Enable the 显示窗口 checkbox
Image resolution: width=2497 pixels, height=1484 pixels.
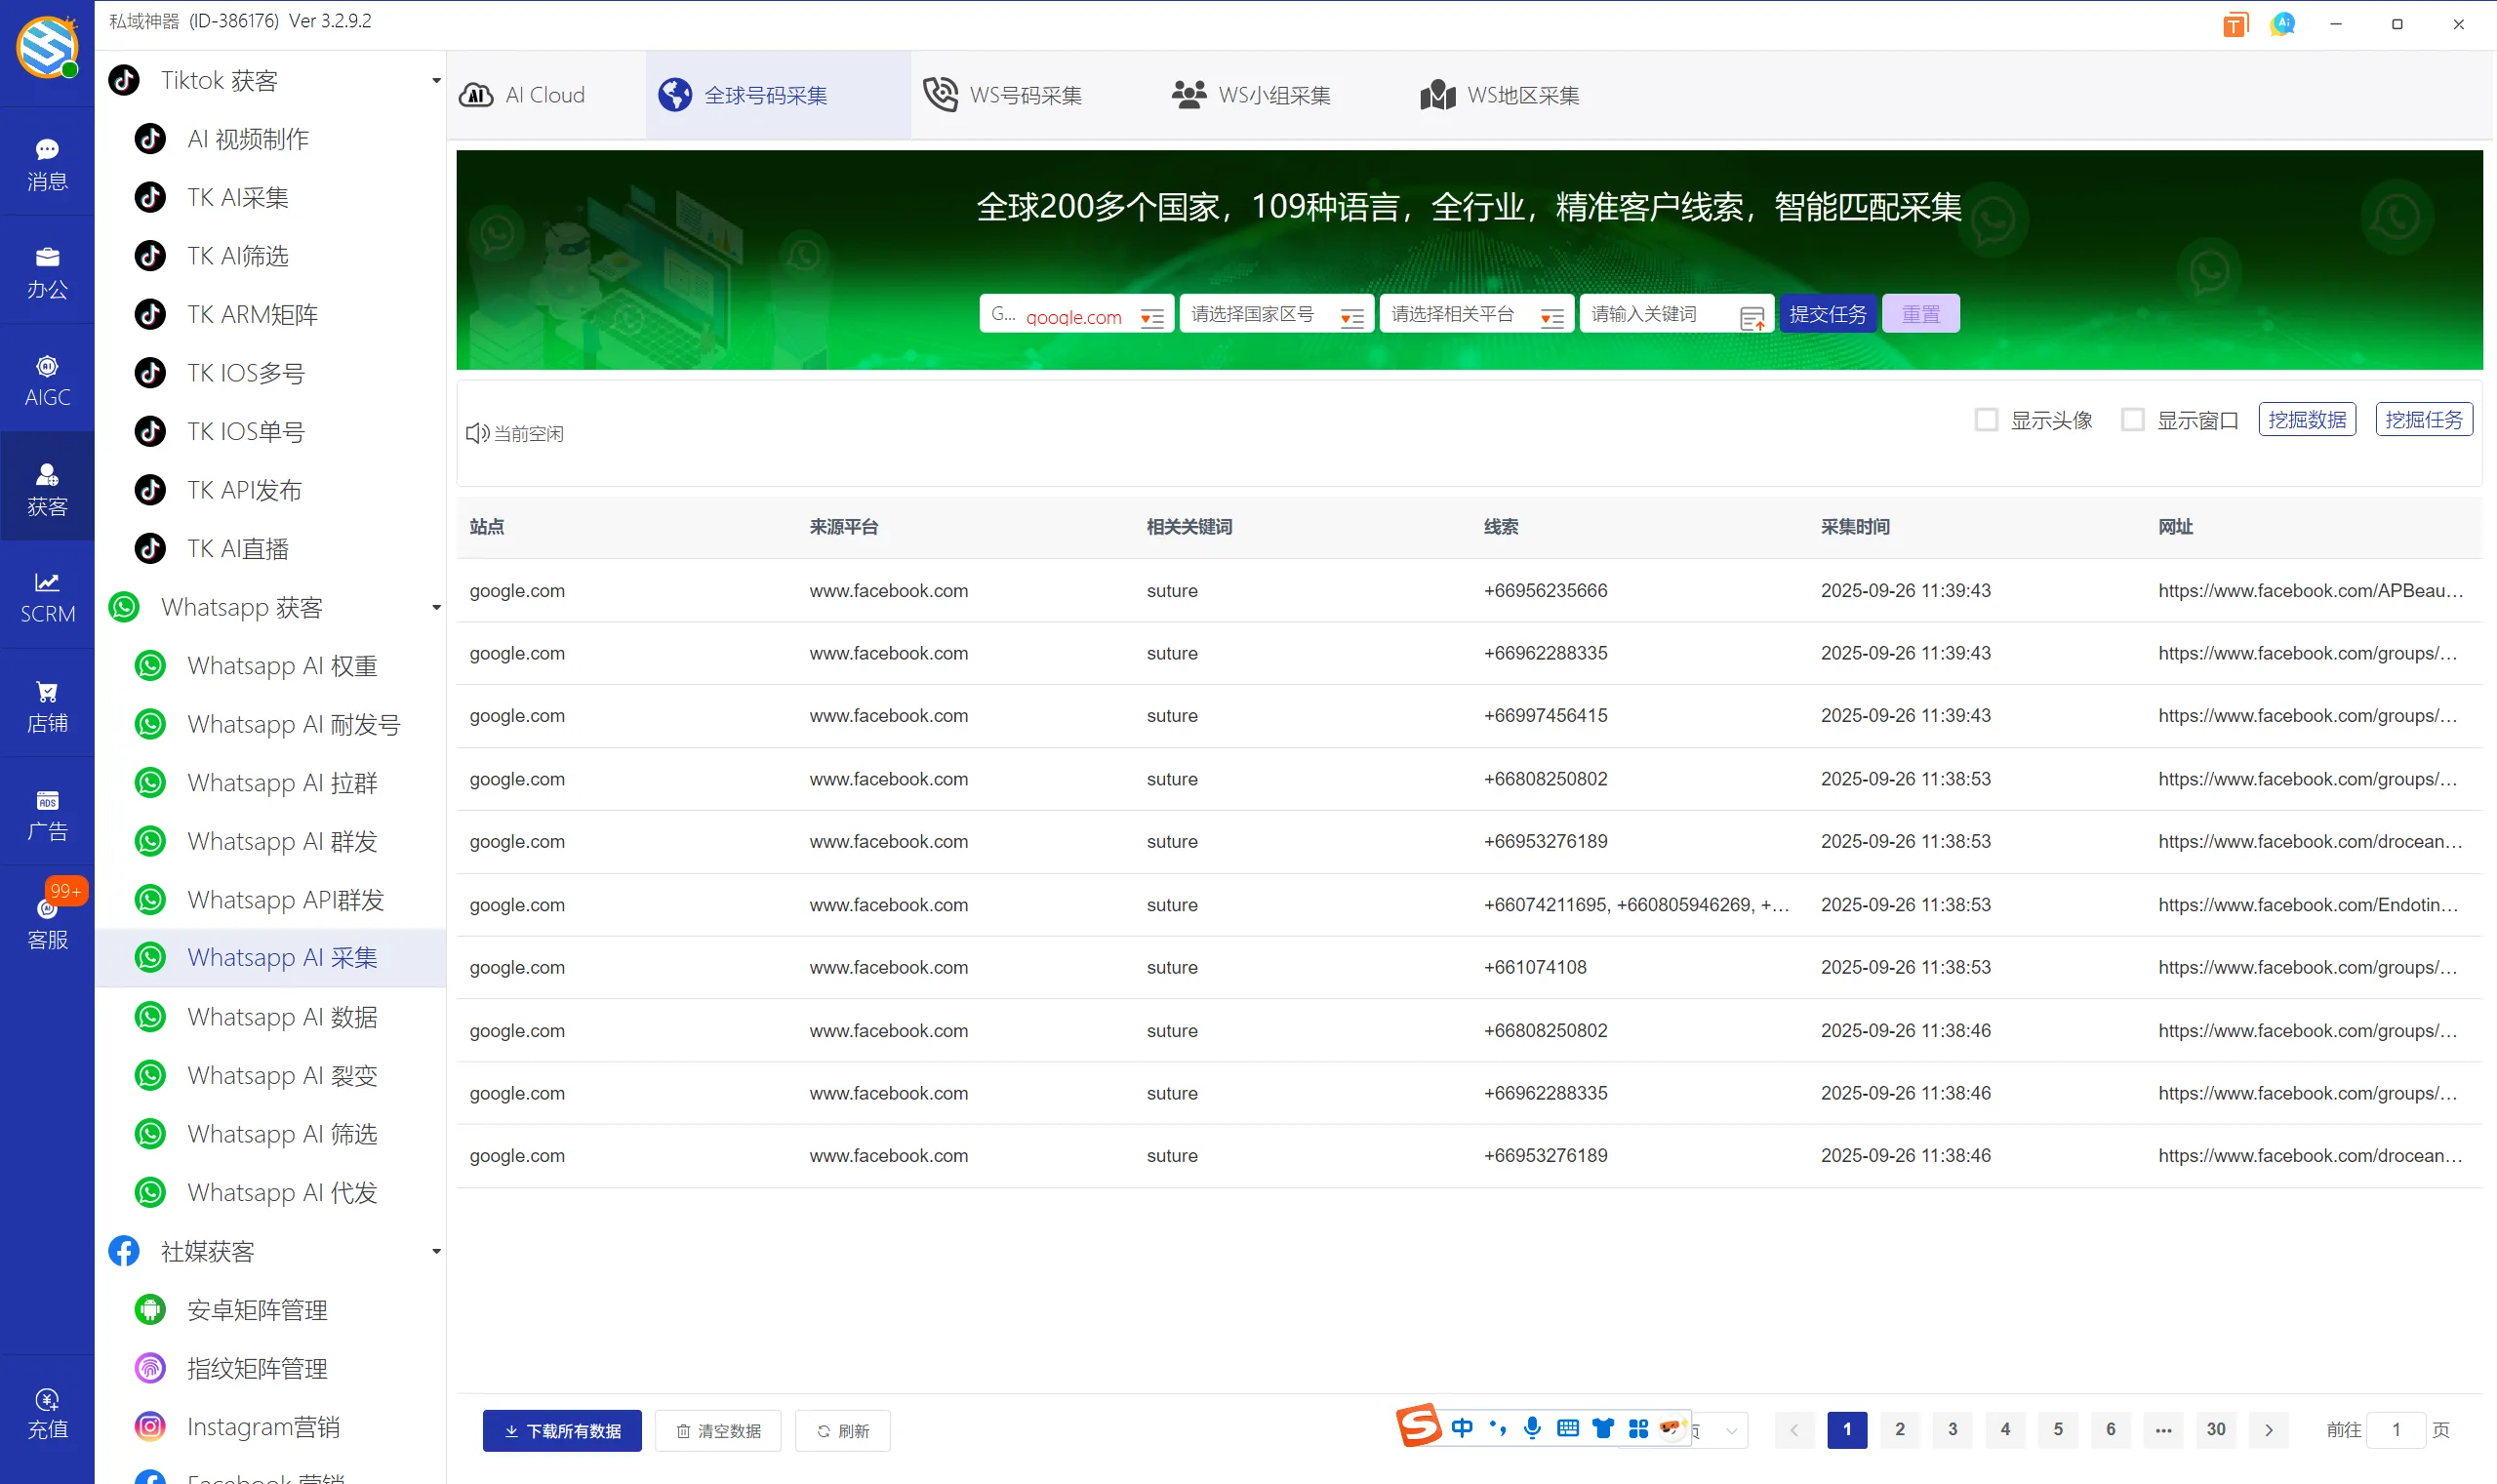click(2134, 419)
